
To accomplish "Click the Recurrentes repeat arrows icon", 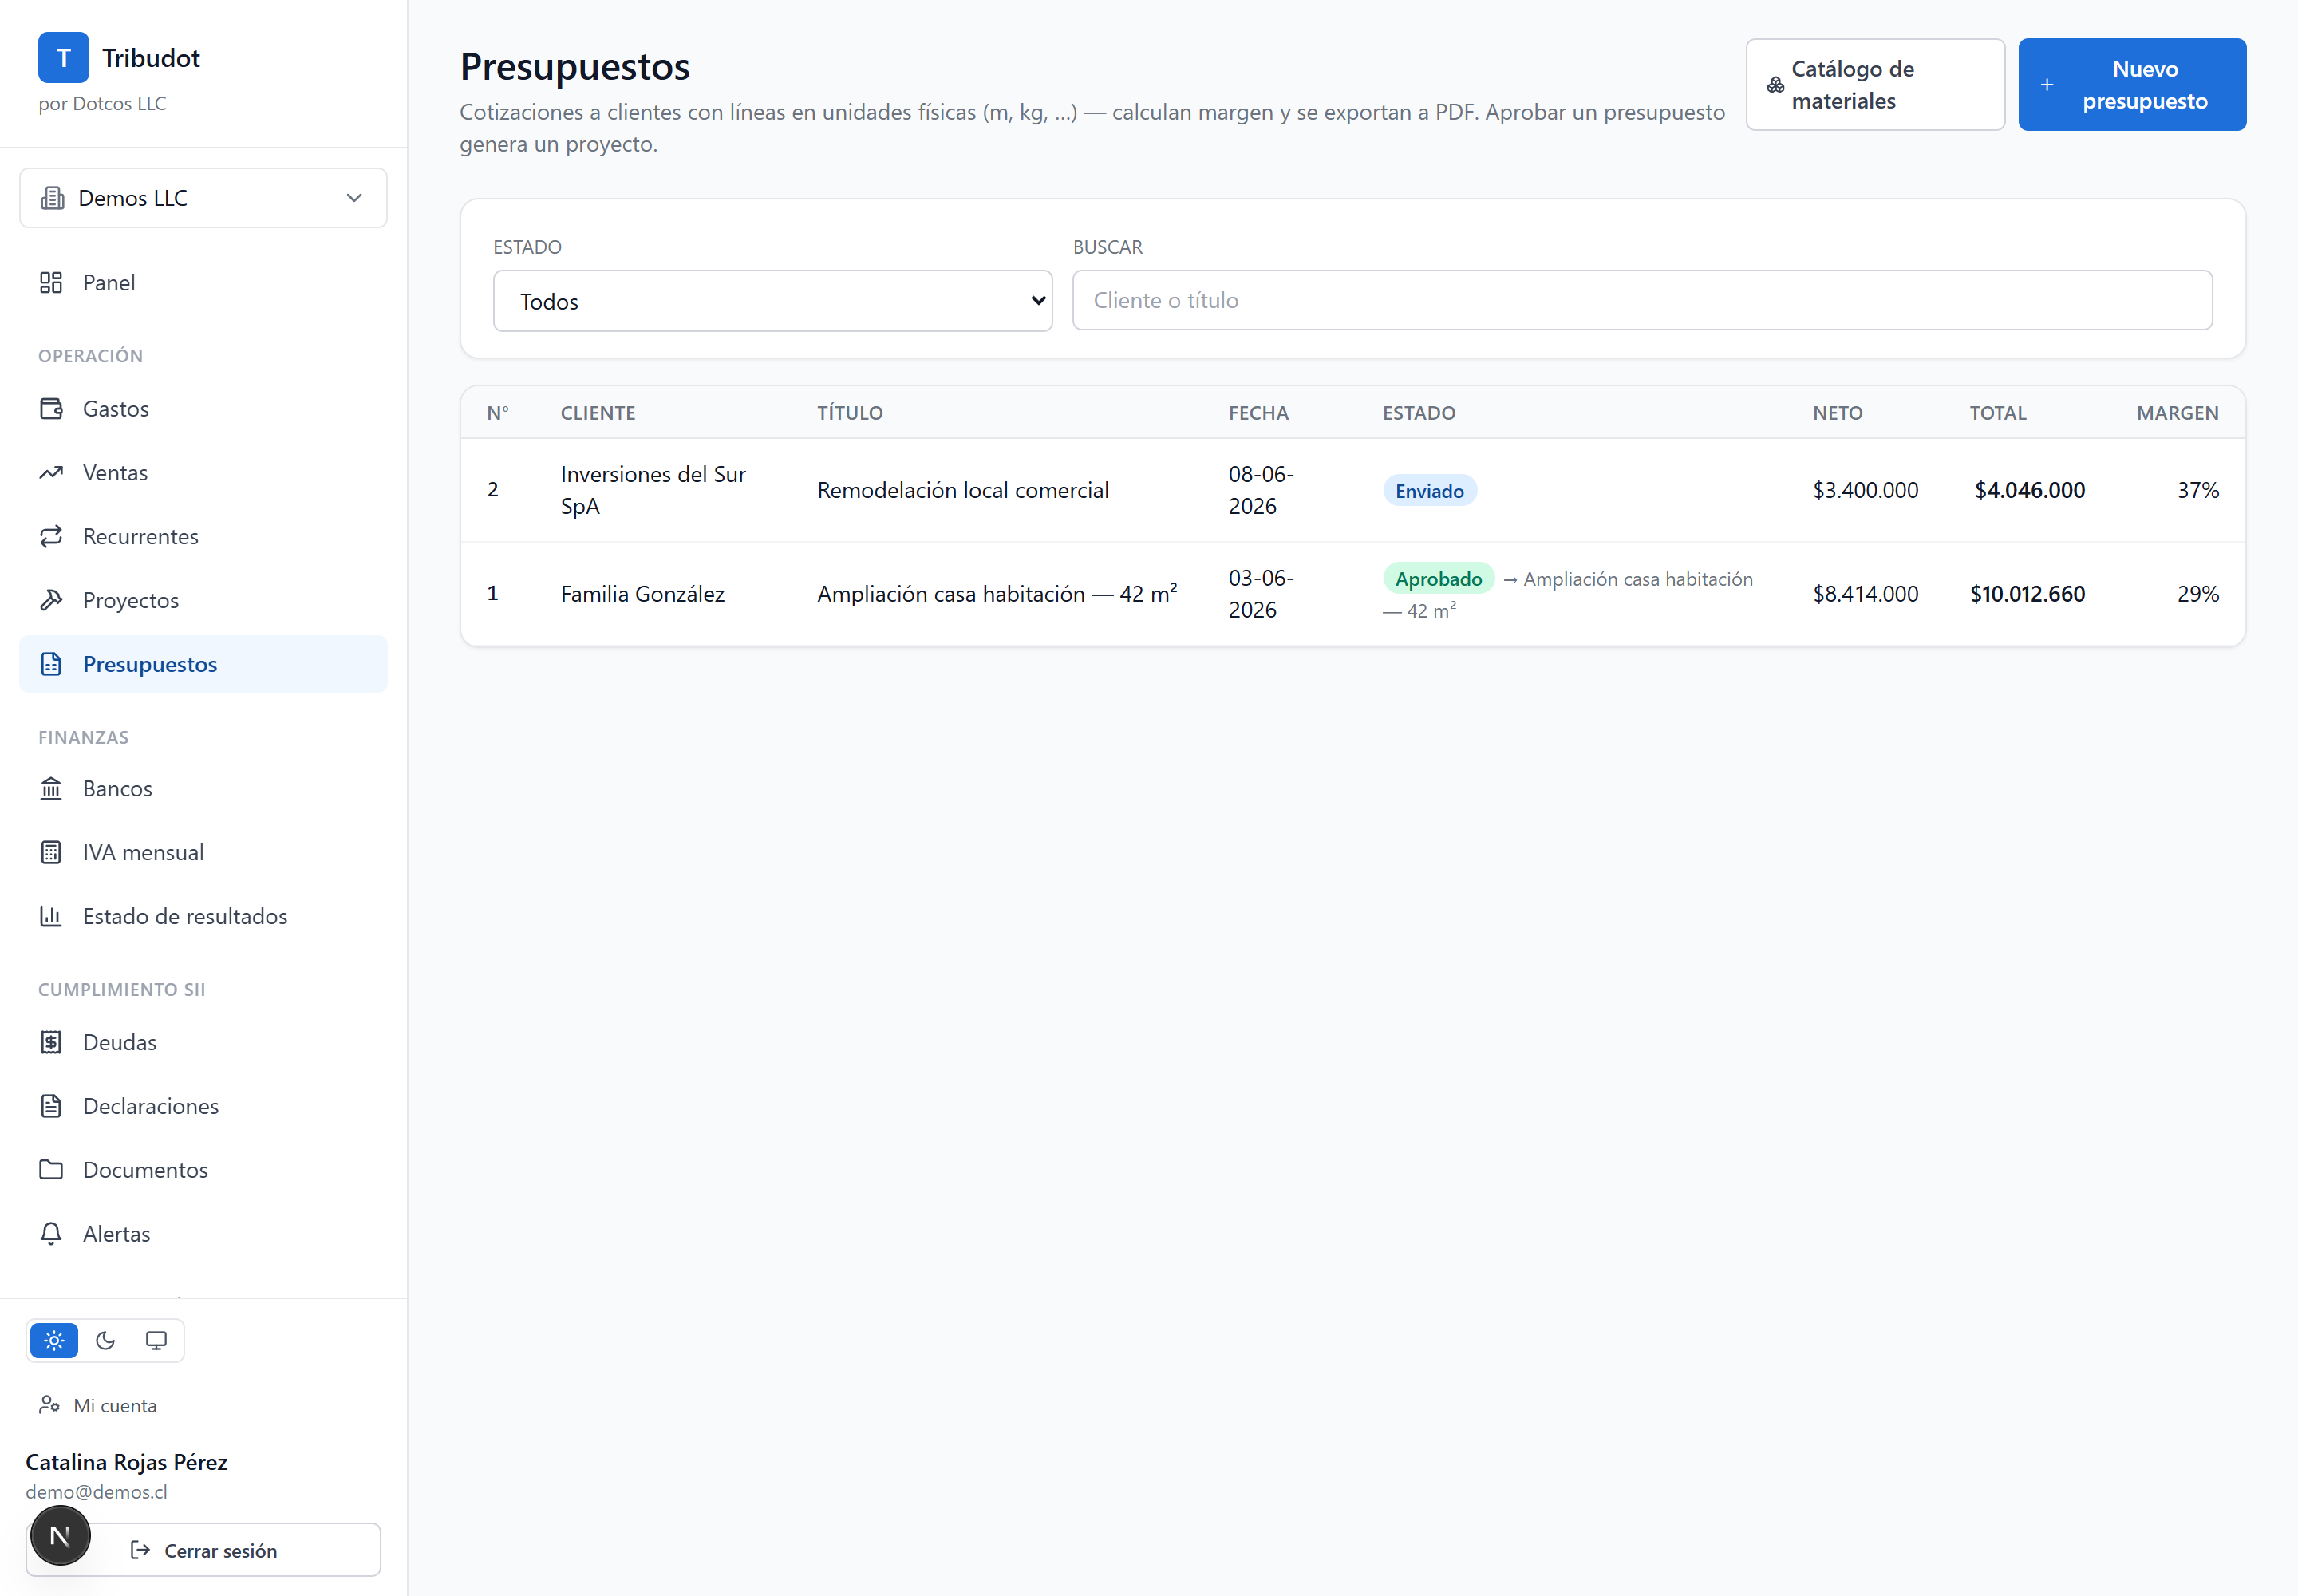I will pyautogui.click(x=51, y=537).
